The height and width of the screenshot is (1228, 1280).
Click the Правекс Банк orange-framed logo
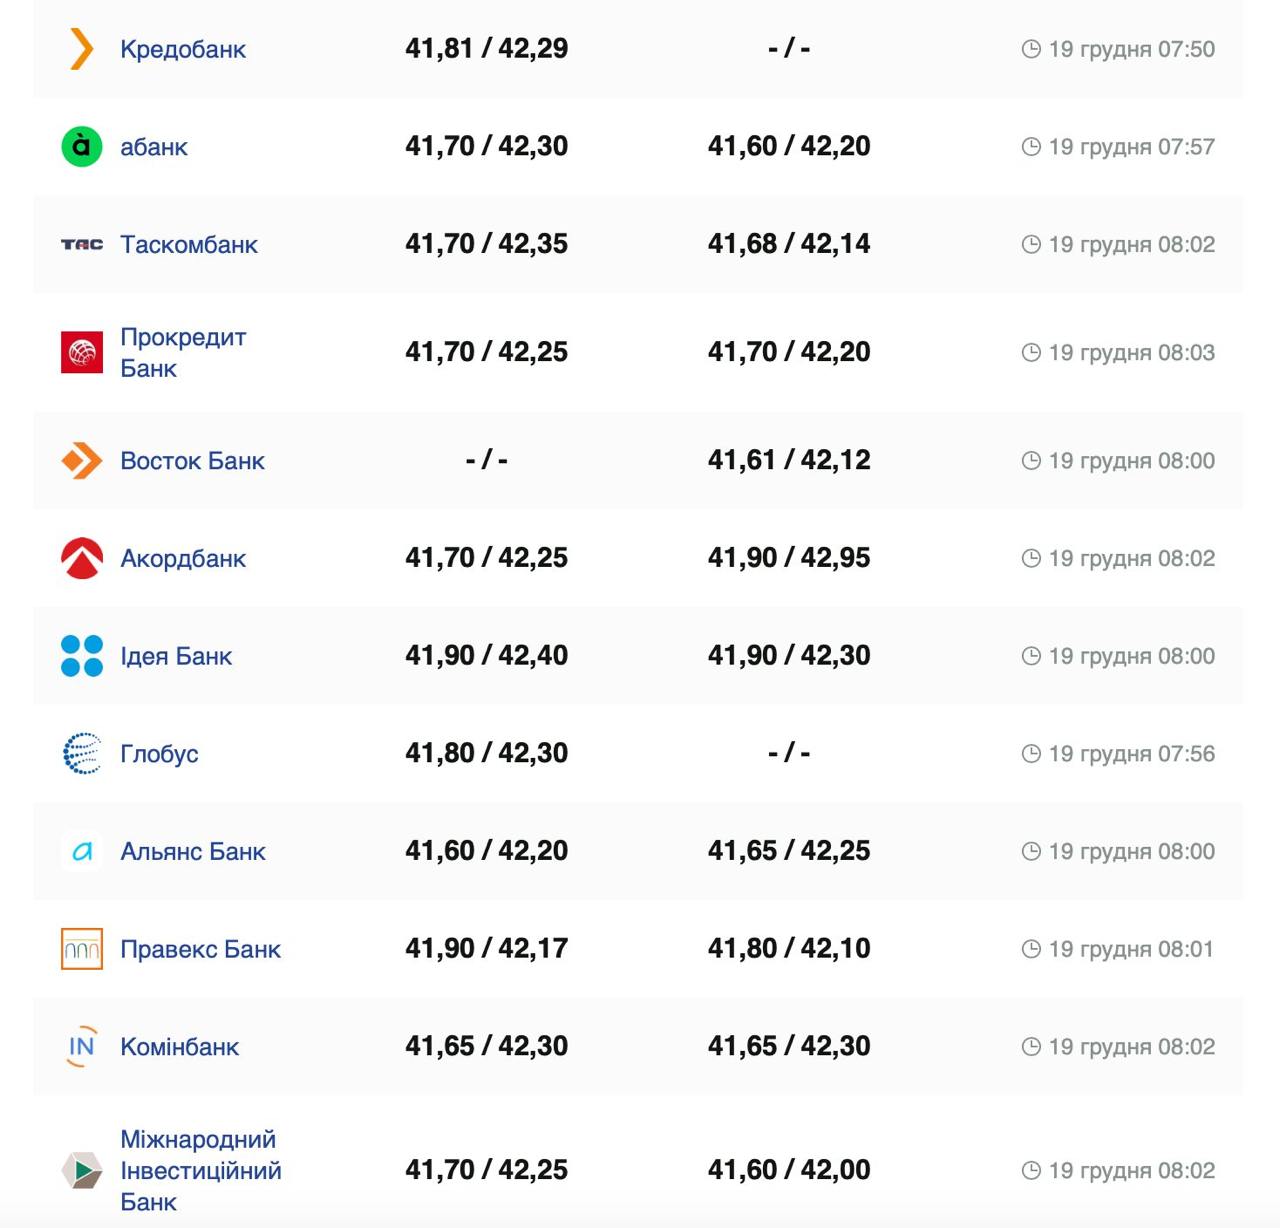tap(82, 949)
